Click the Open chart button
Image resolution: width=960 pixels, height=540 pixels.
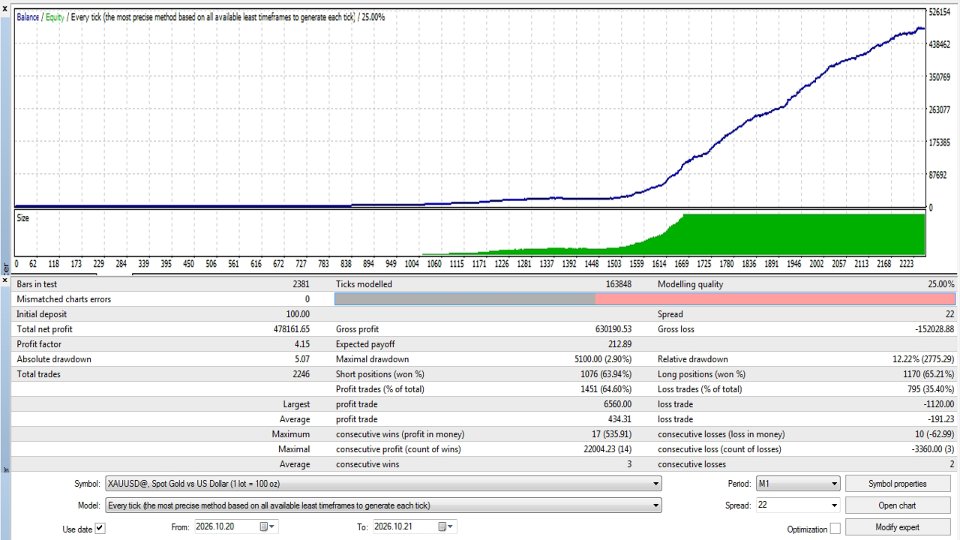(897, 506)
